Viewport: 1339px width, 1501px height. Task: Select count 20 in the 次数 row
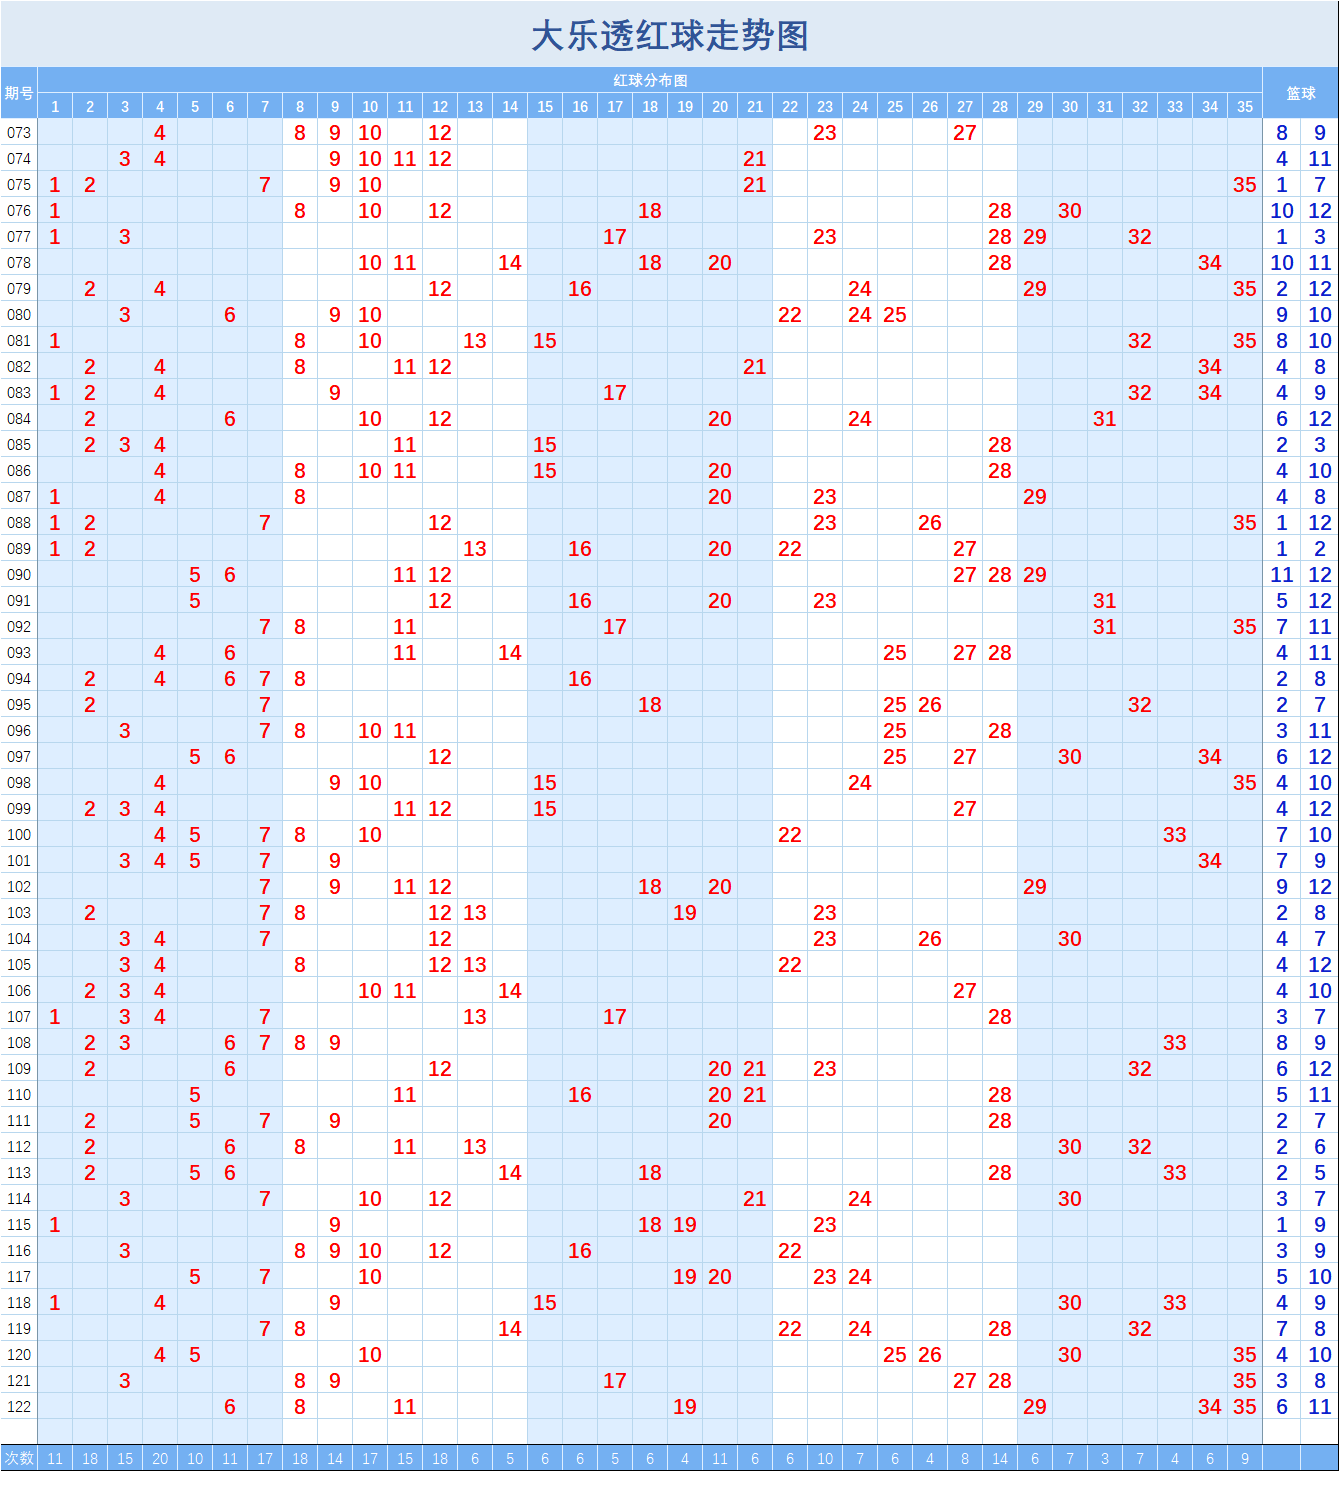click(160, 1459)
